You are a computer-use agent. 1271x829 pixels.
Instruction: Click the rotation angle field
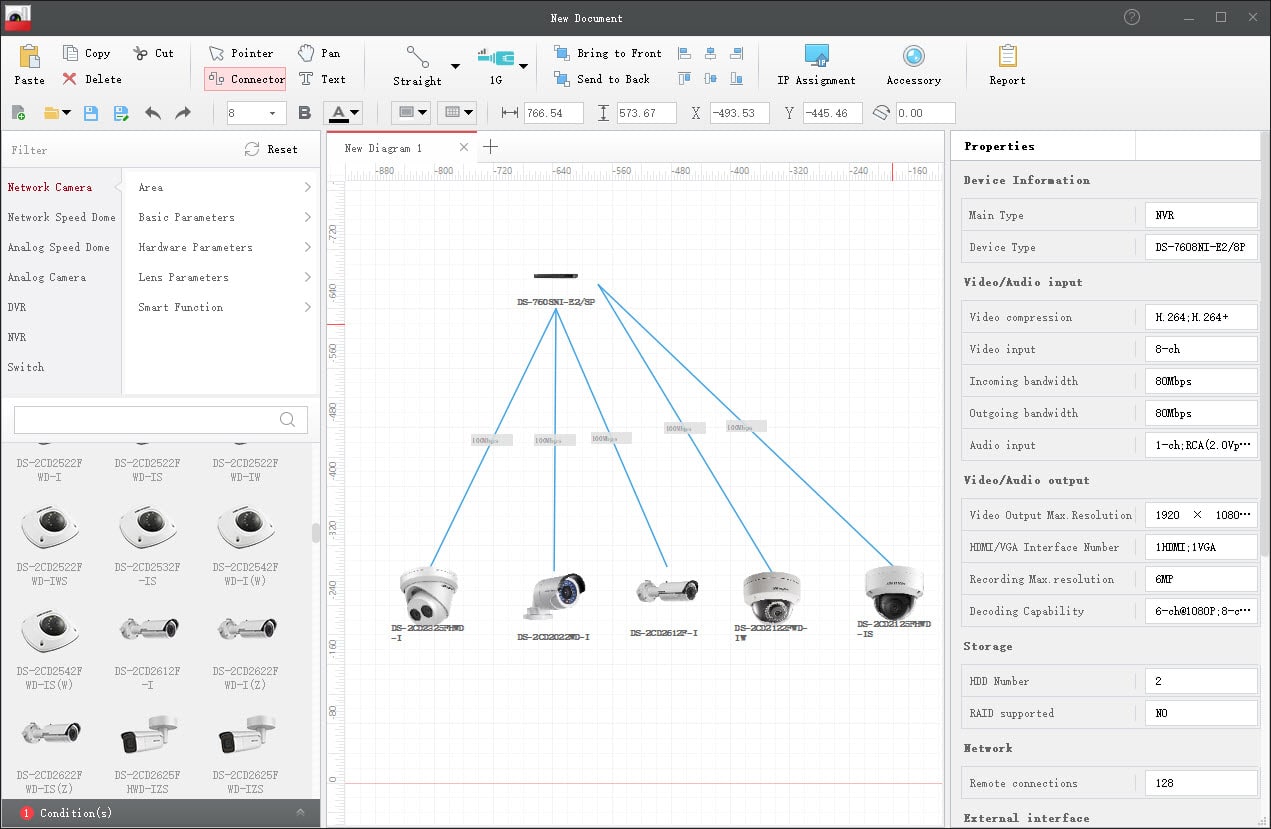pyautogui.click(x=925, y=113)
